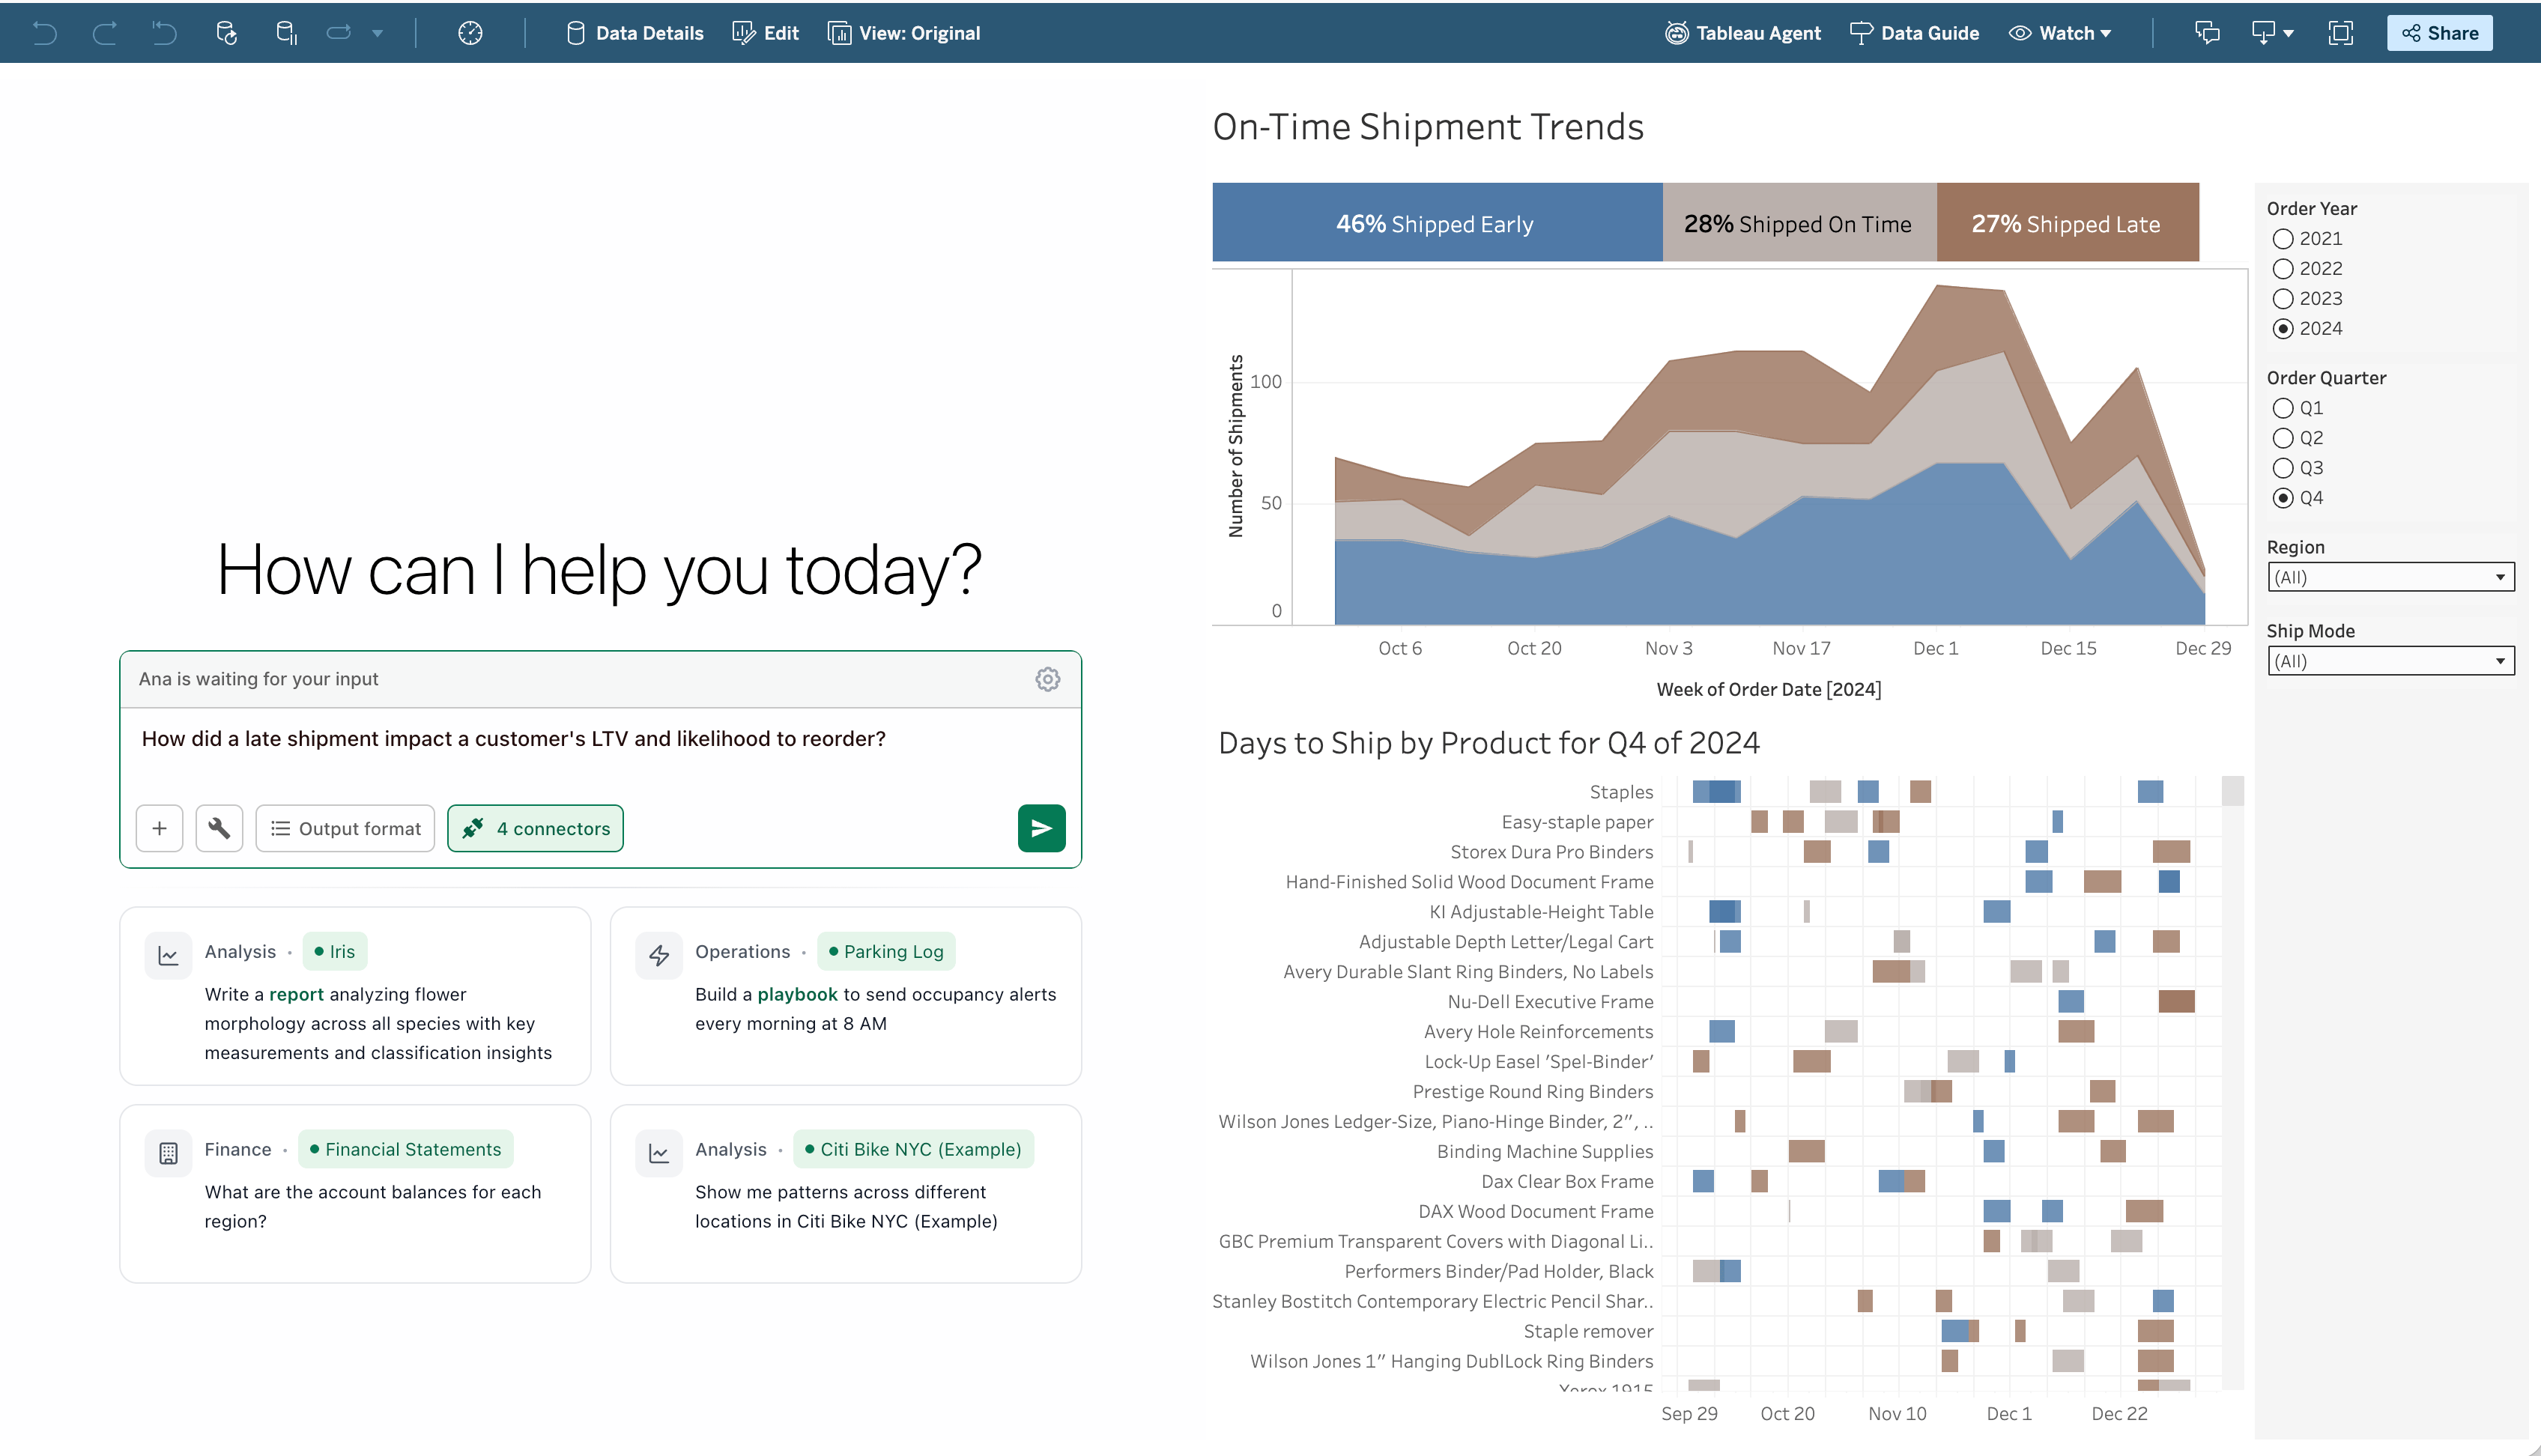Click the product list vertical scrollbar thumb
This screenshot has width=2541, height=1456.
tap(2232, 791)
